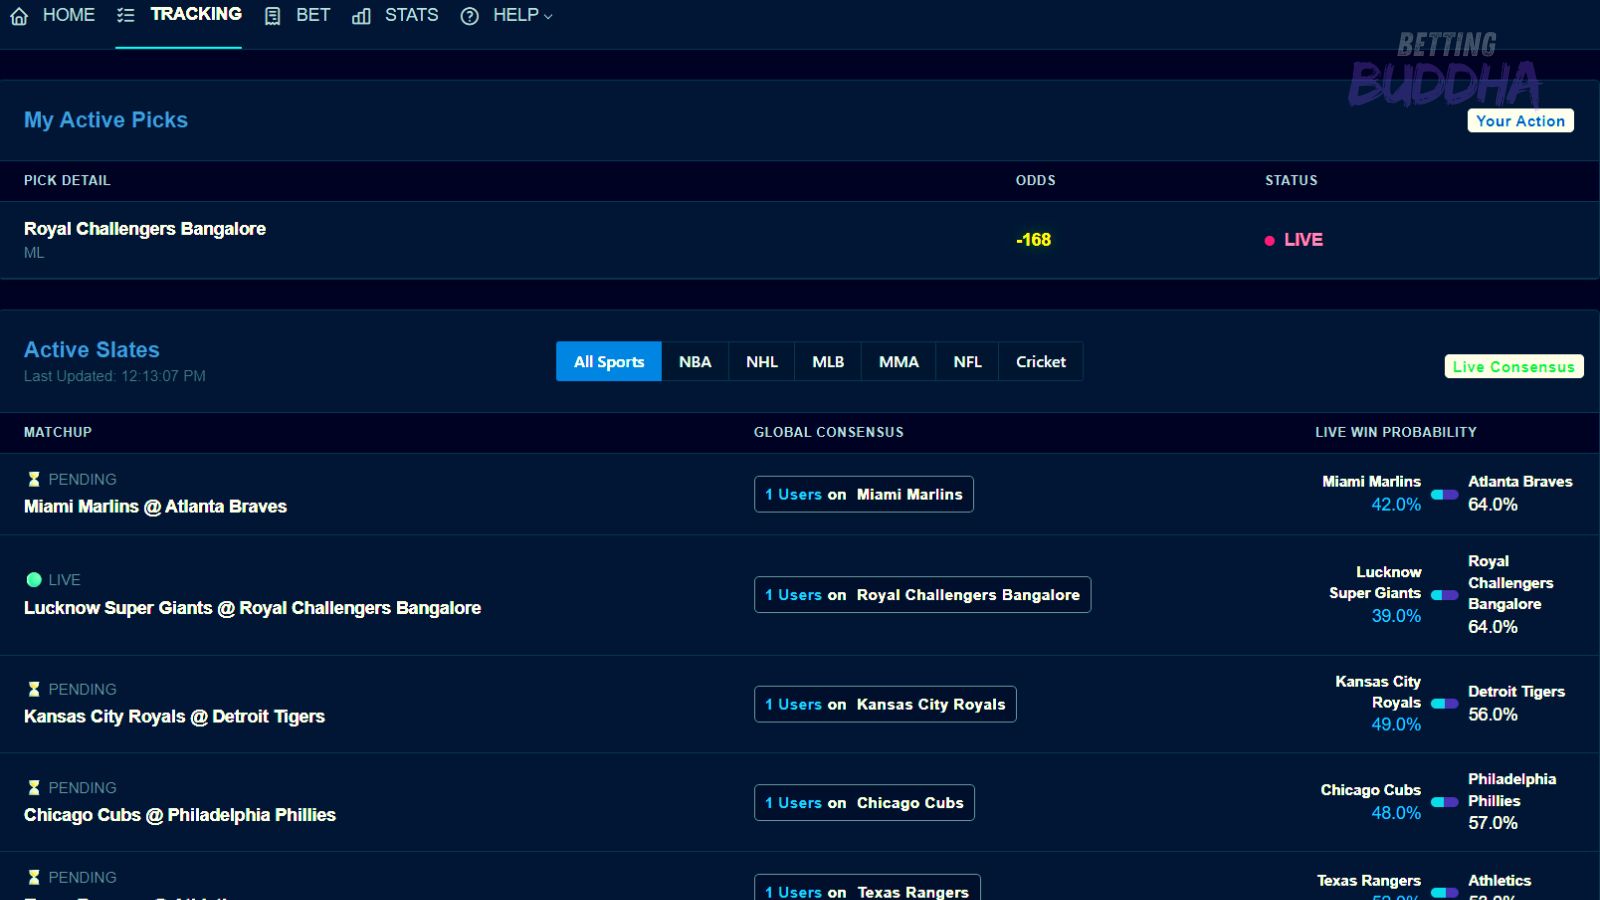
Task: Click the Lucknow vs Bangalore probability bar
Action: click(x=1445, y=595)
